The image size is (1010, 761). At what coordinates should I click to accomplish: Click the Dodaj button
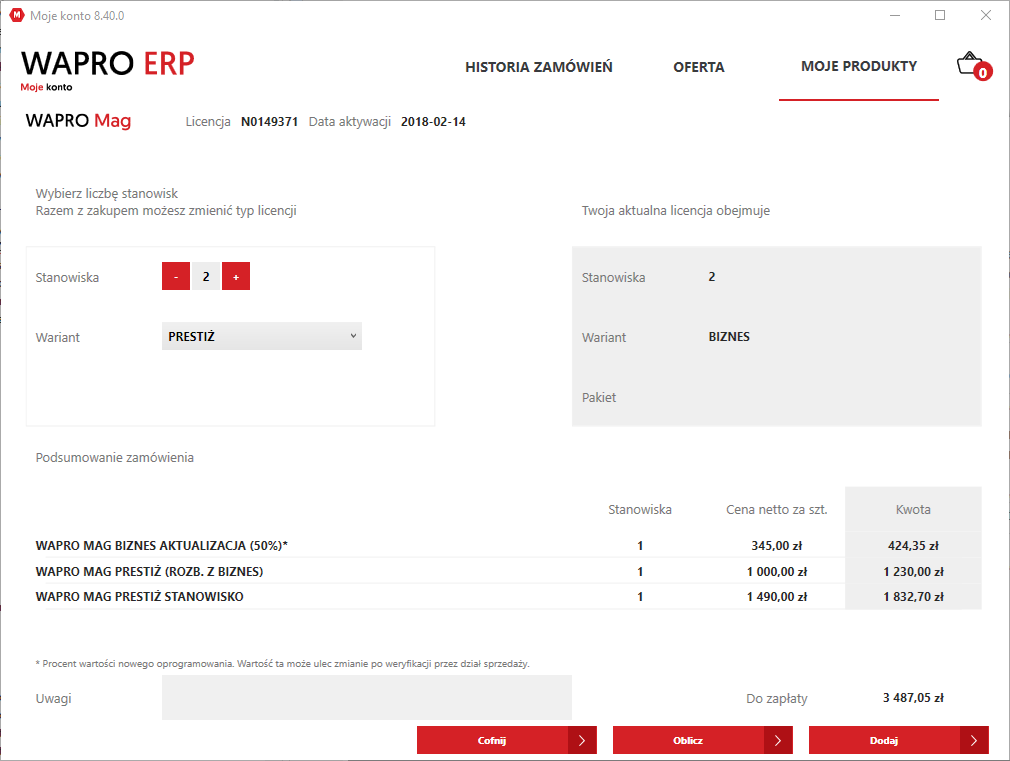click(899, 740)
